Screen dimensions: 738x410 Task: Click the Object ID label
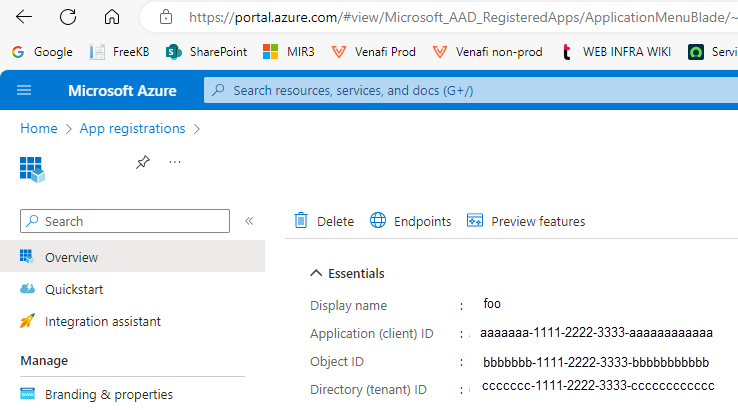click(337, 362)
